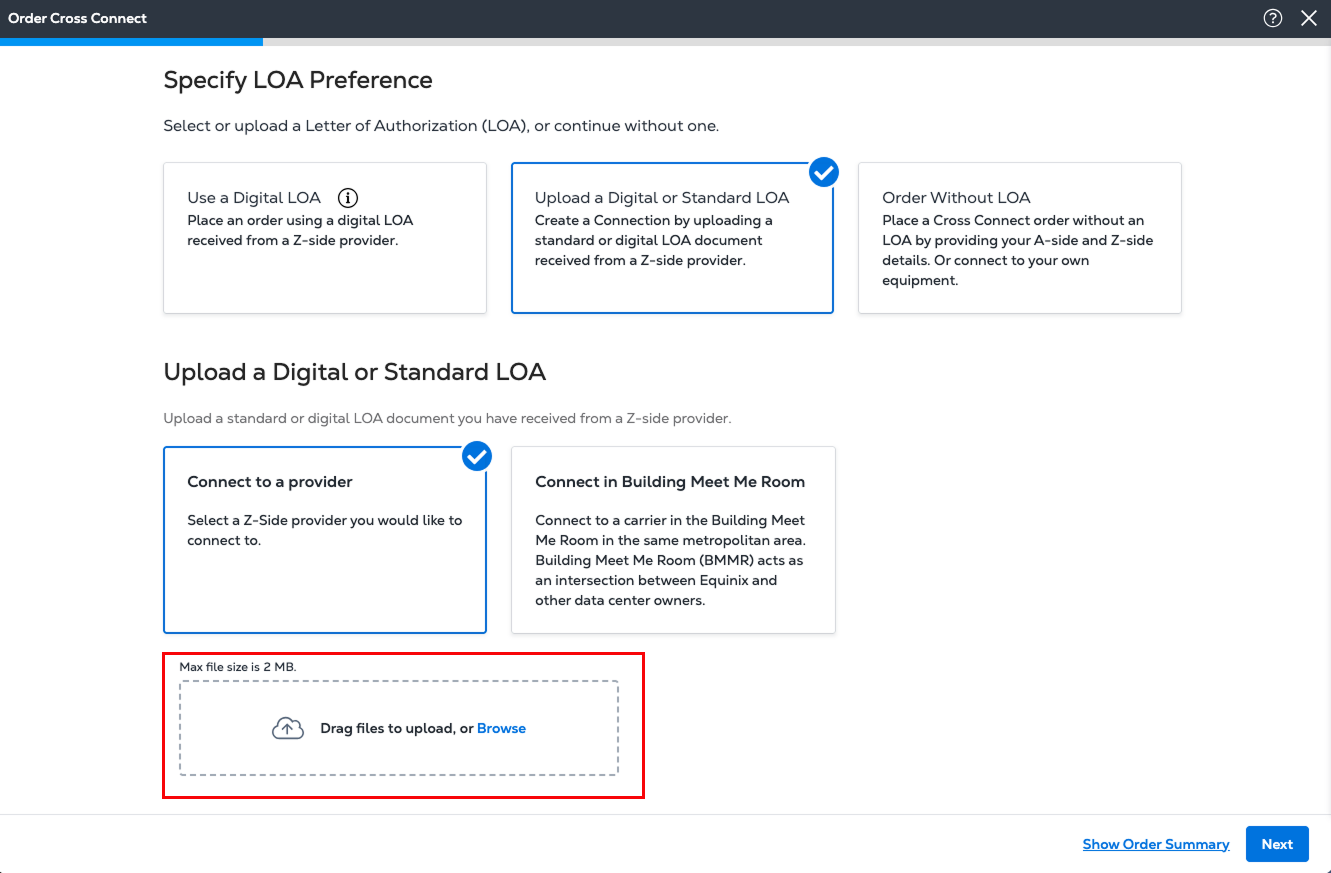The image size is (1331, 873).
Task: Click the Order Cross Connect title text
Action: (78, 18)
